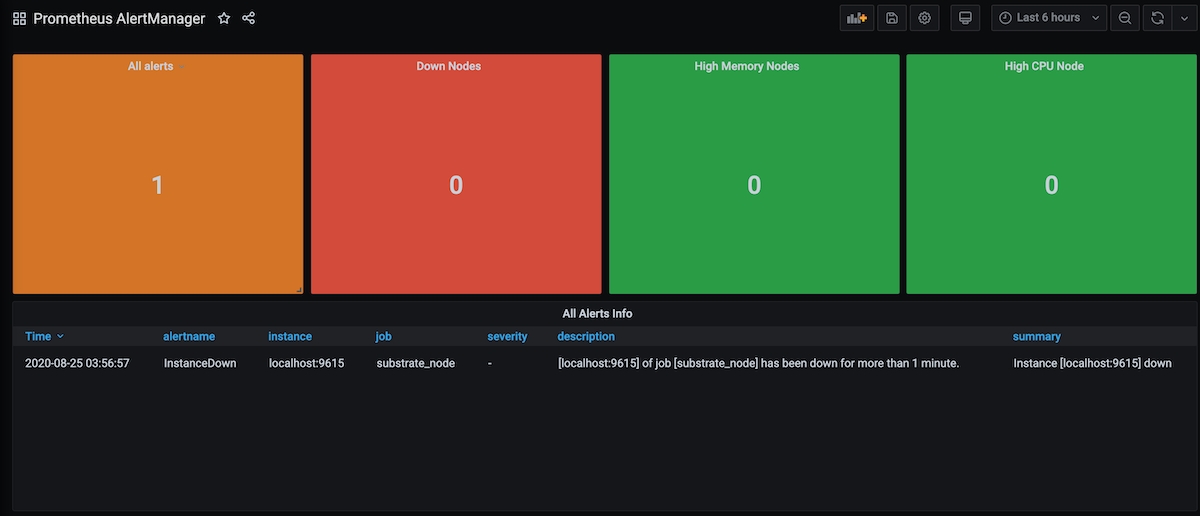Open the All alerts panel title menu
Image resolution: width=1200 pixels, height=516 pixels.
(x=150, y=66)
